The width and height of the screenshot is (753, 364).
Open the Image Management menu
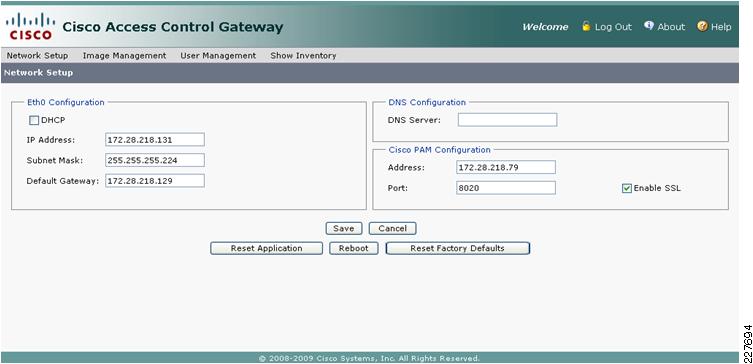coord(124,56)
